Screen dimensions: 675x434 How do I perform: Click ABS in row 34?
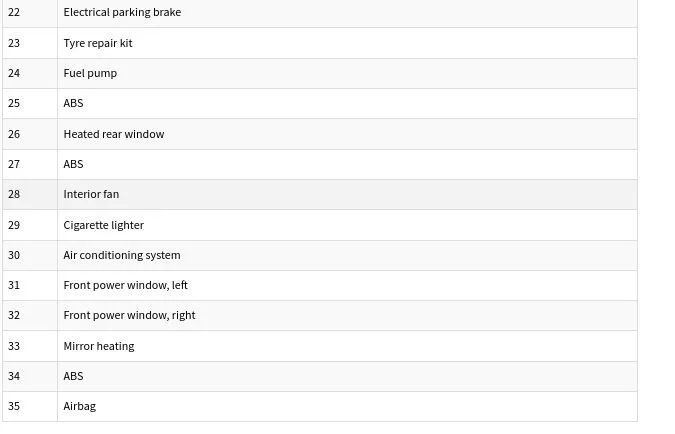pos(73,376)
